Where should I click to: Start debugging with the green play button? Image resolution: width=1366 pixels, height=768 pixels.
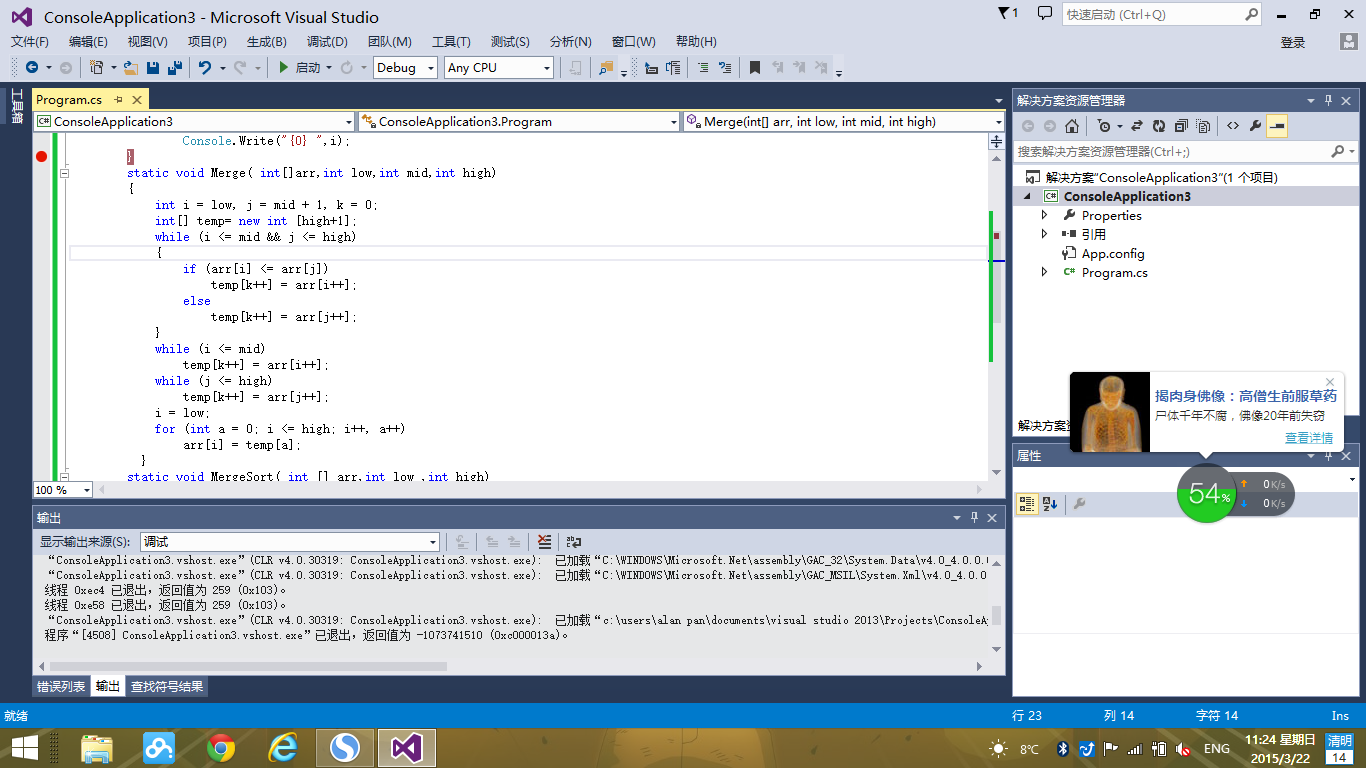pyautogui.click(x=284, y=68)
